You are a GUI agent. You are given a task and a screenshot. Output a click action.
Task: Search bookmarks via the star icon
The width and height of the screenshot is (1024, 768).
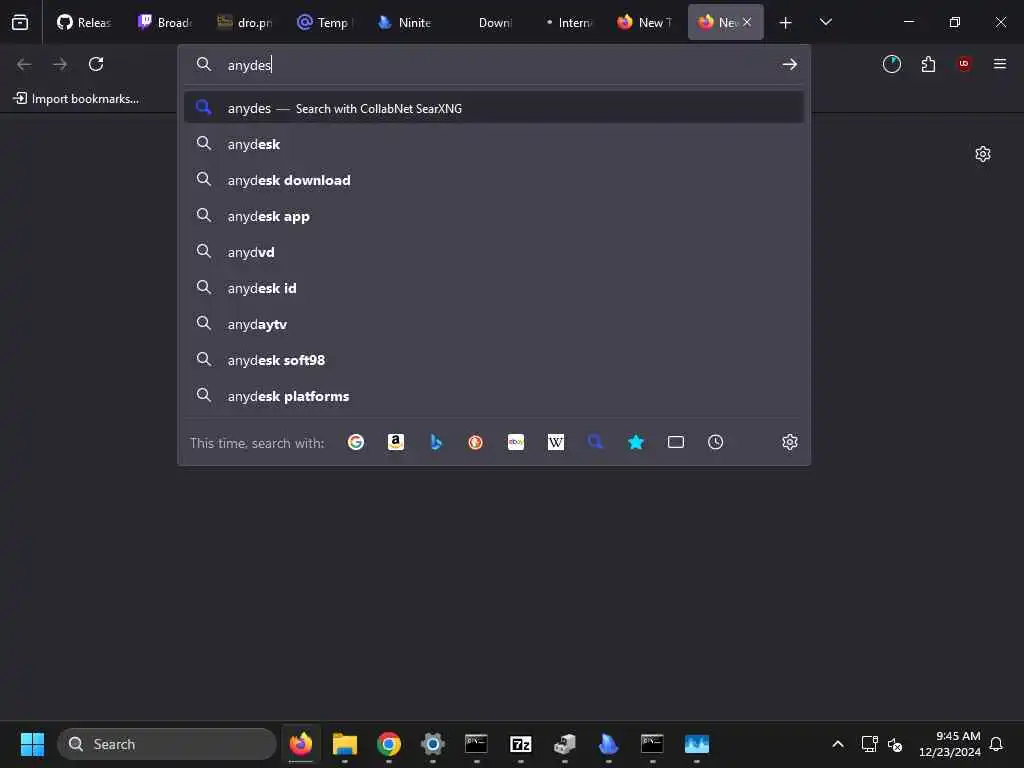[x=635, y=442]
